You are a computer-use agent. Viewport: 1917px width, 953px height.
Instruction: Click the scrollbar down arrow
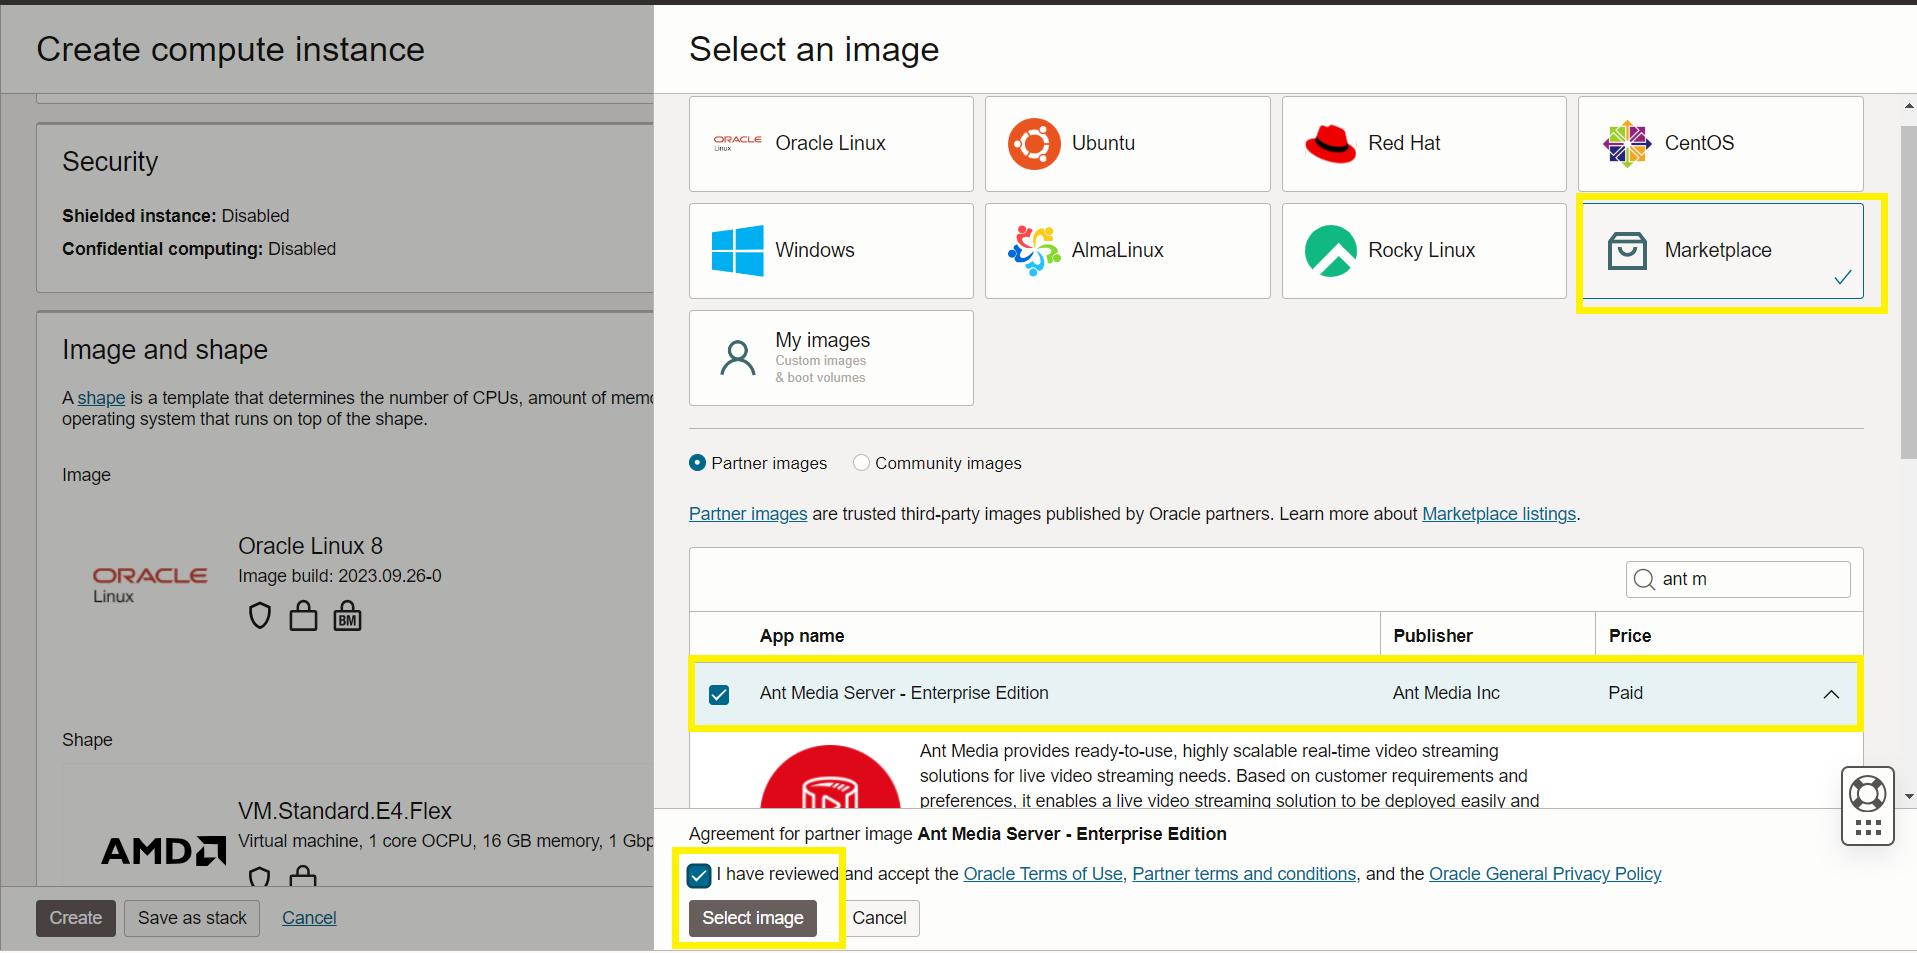[x=1909, y=797]
